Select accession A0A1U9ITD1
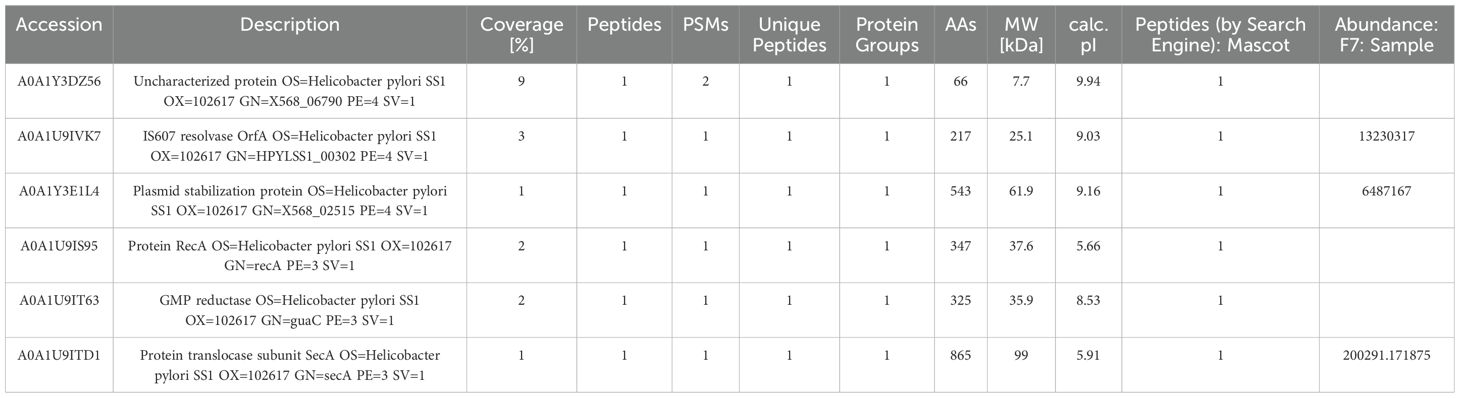Screen dimensions: 1460x398 tap(54, 356)
